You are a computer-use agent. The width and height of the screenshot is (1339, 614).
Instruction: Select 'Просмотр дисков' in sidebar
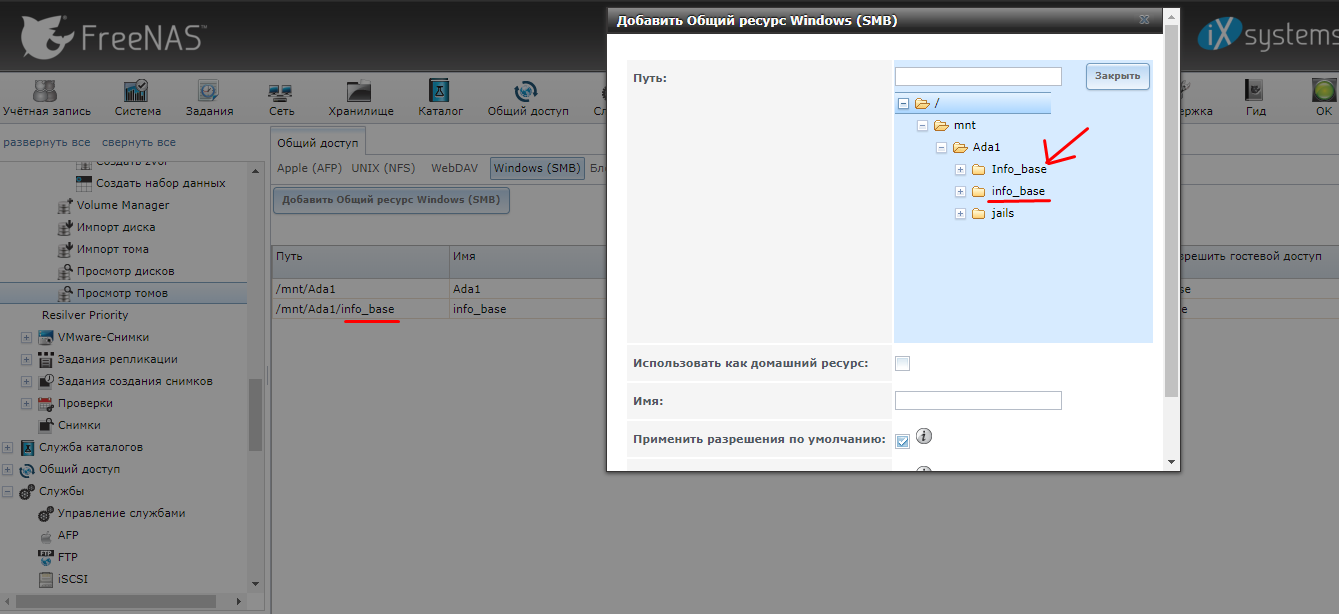[126, 271]
